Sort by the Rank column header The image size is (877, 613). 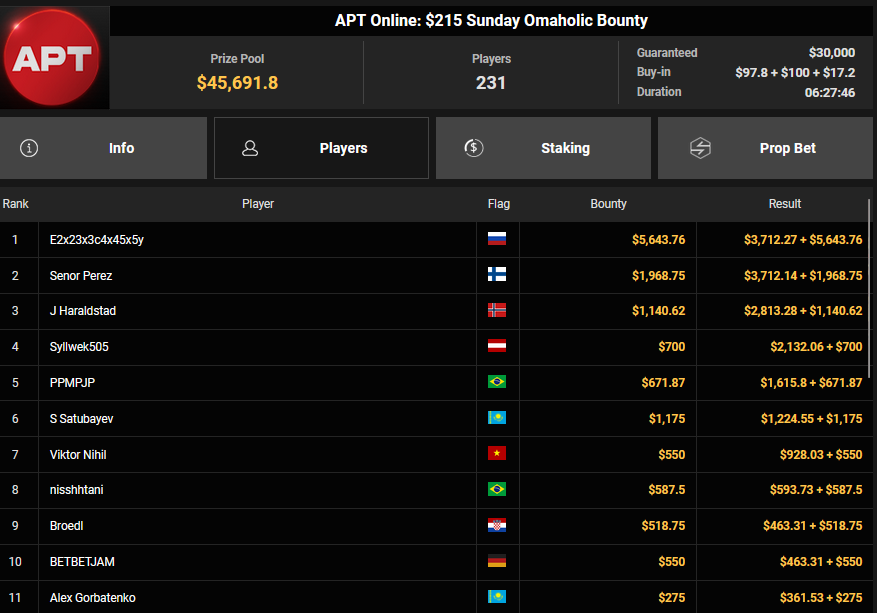pyautogui.click(x=16, y=204)
